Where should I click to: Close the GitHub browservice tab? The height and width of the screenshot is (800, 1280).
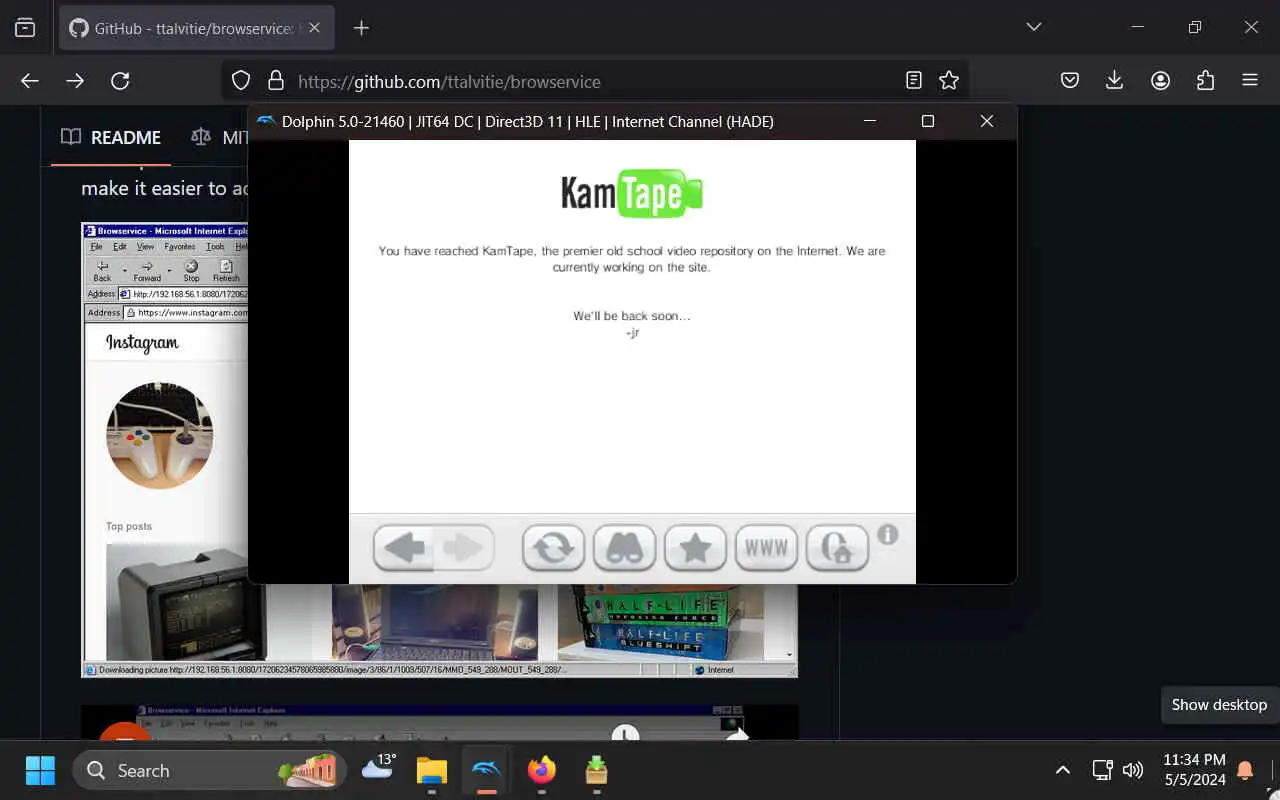tap(314, 28)
